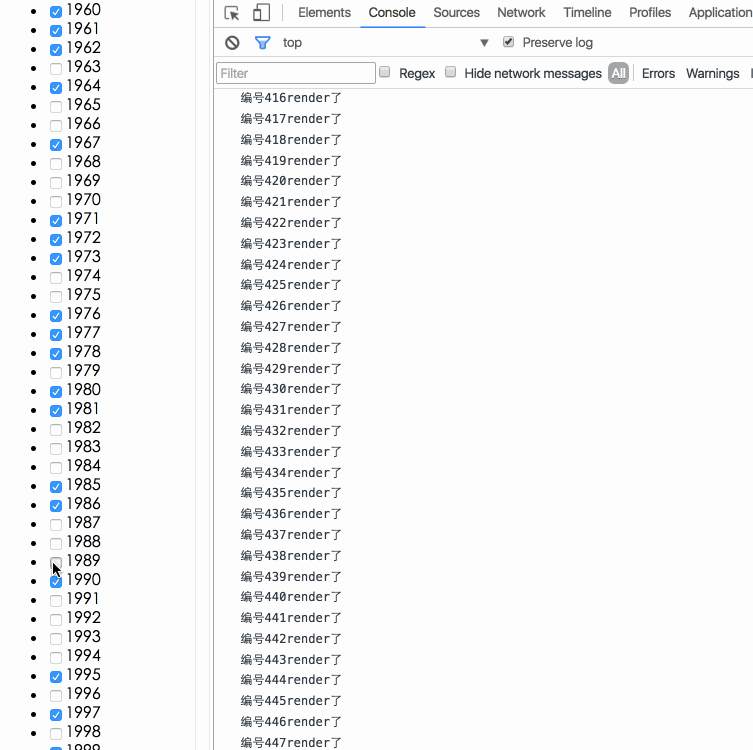Switch to the Sources tab

pos(456,12)
